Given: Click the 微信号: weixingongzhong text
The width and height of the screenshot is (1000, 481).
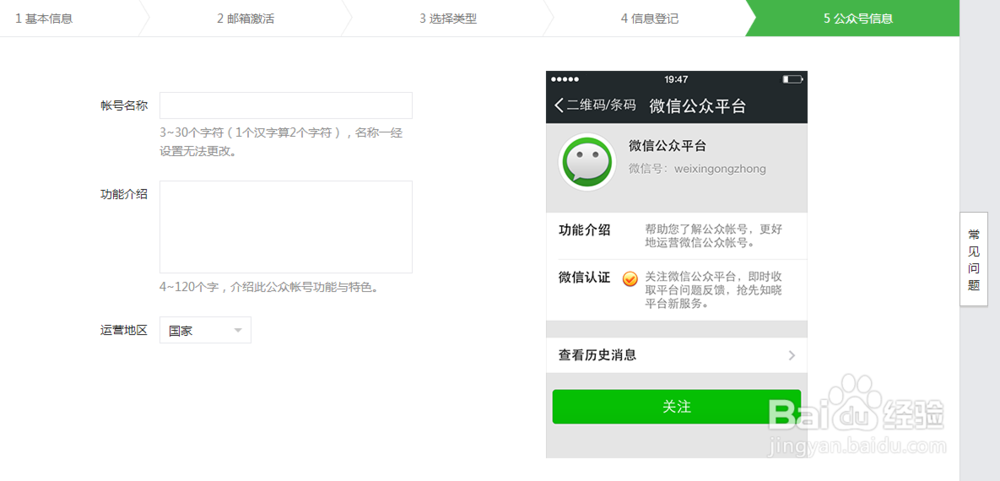Looking at the screenshot, I should coord(697,169).
